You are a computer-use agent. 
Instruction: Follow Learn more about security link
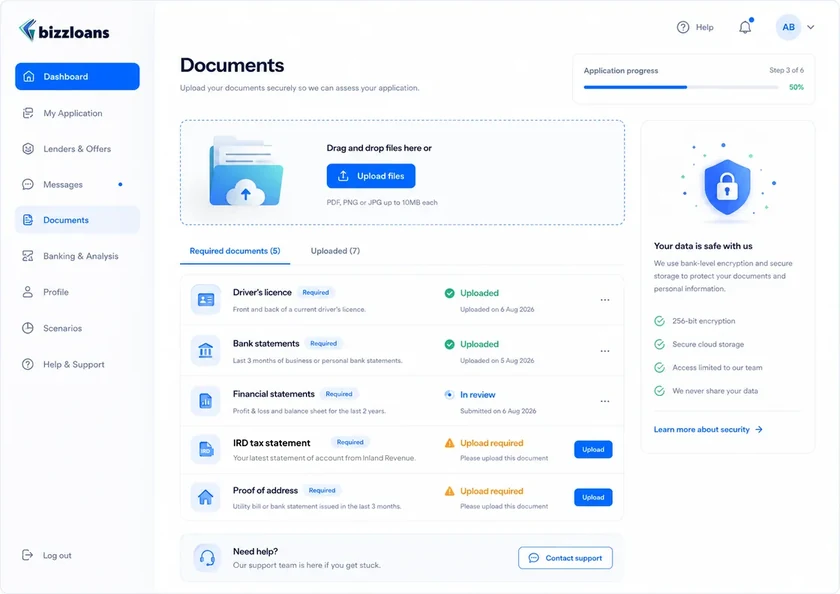(x=708, y=430)
